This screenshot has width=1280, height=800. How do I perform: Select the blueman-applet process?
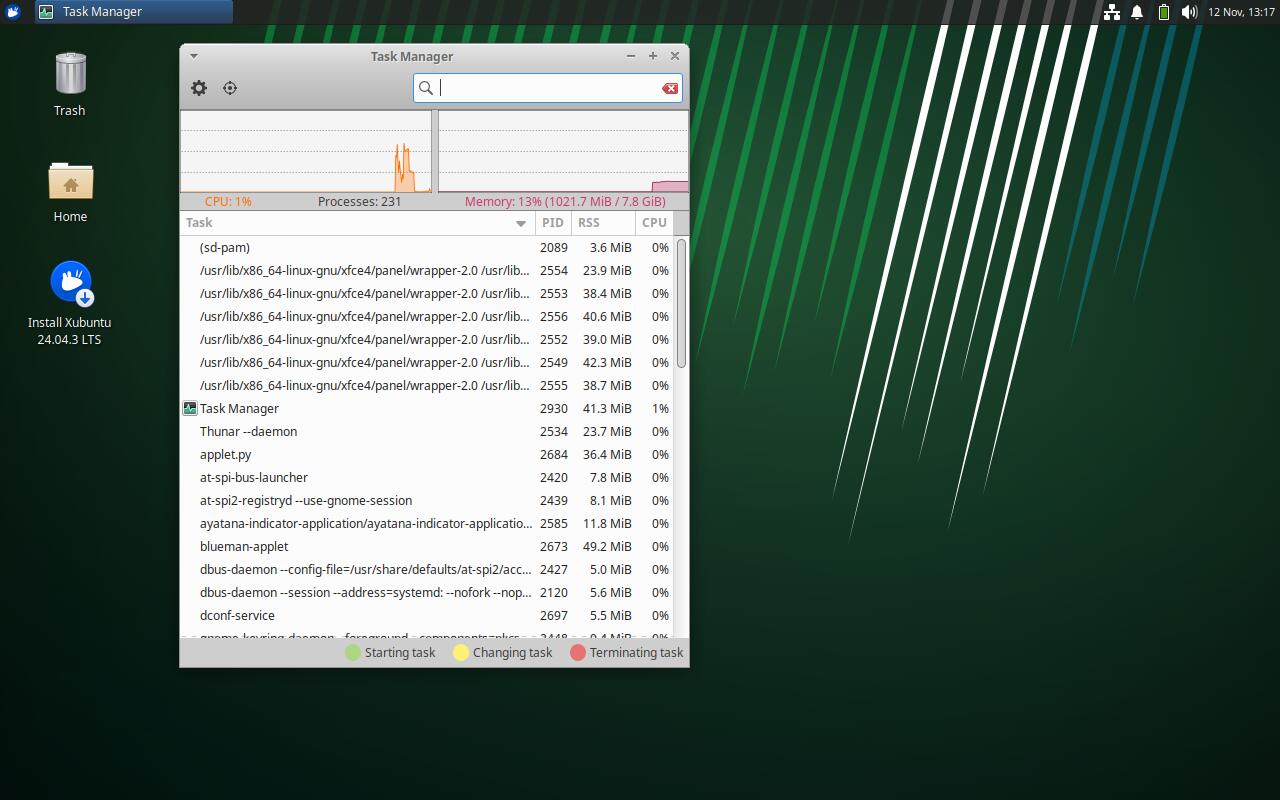428,546
